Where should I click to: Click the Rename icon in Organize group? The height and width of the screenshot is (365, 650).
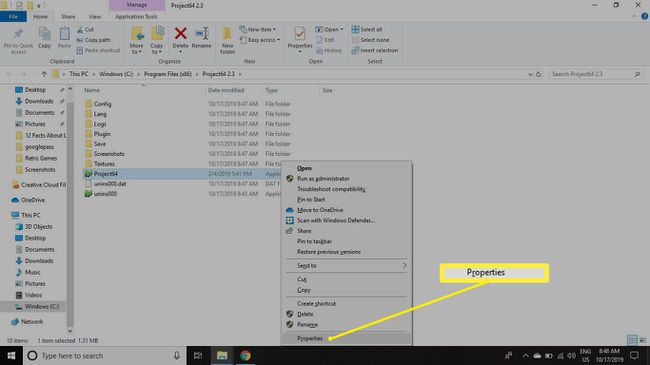[202, 34]
